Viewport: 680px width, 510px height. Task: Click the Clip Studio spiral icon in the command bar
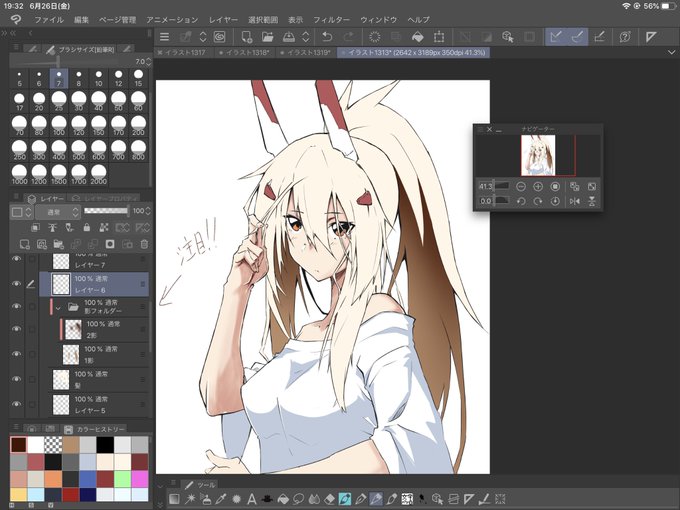coord(220,37)
